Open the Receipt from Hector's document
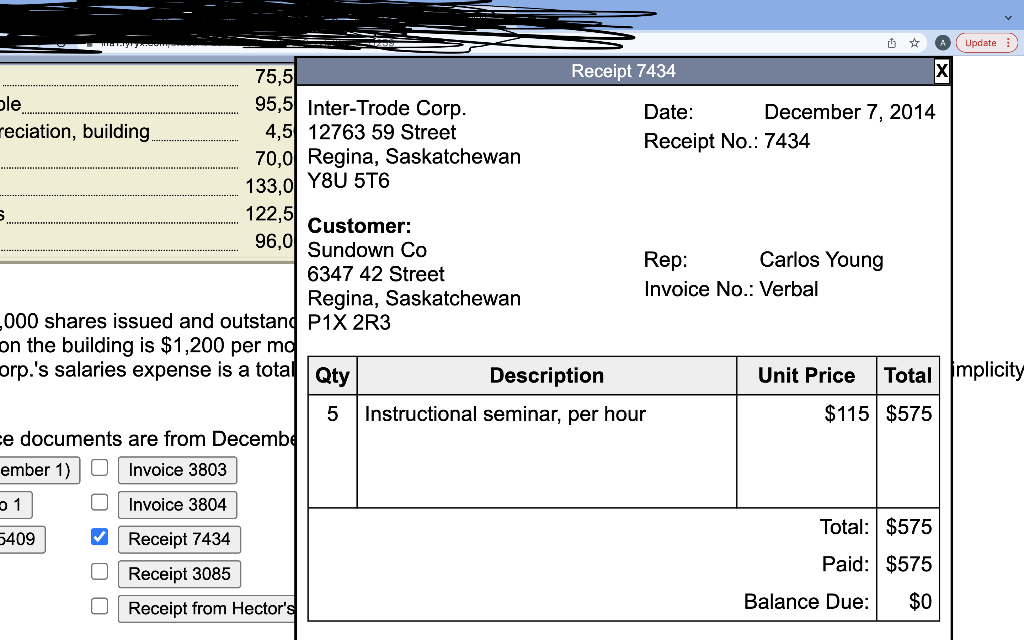 coord(207,607)
